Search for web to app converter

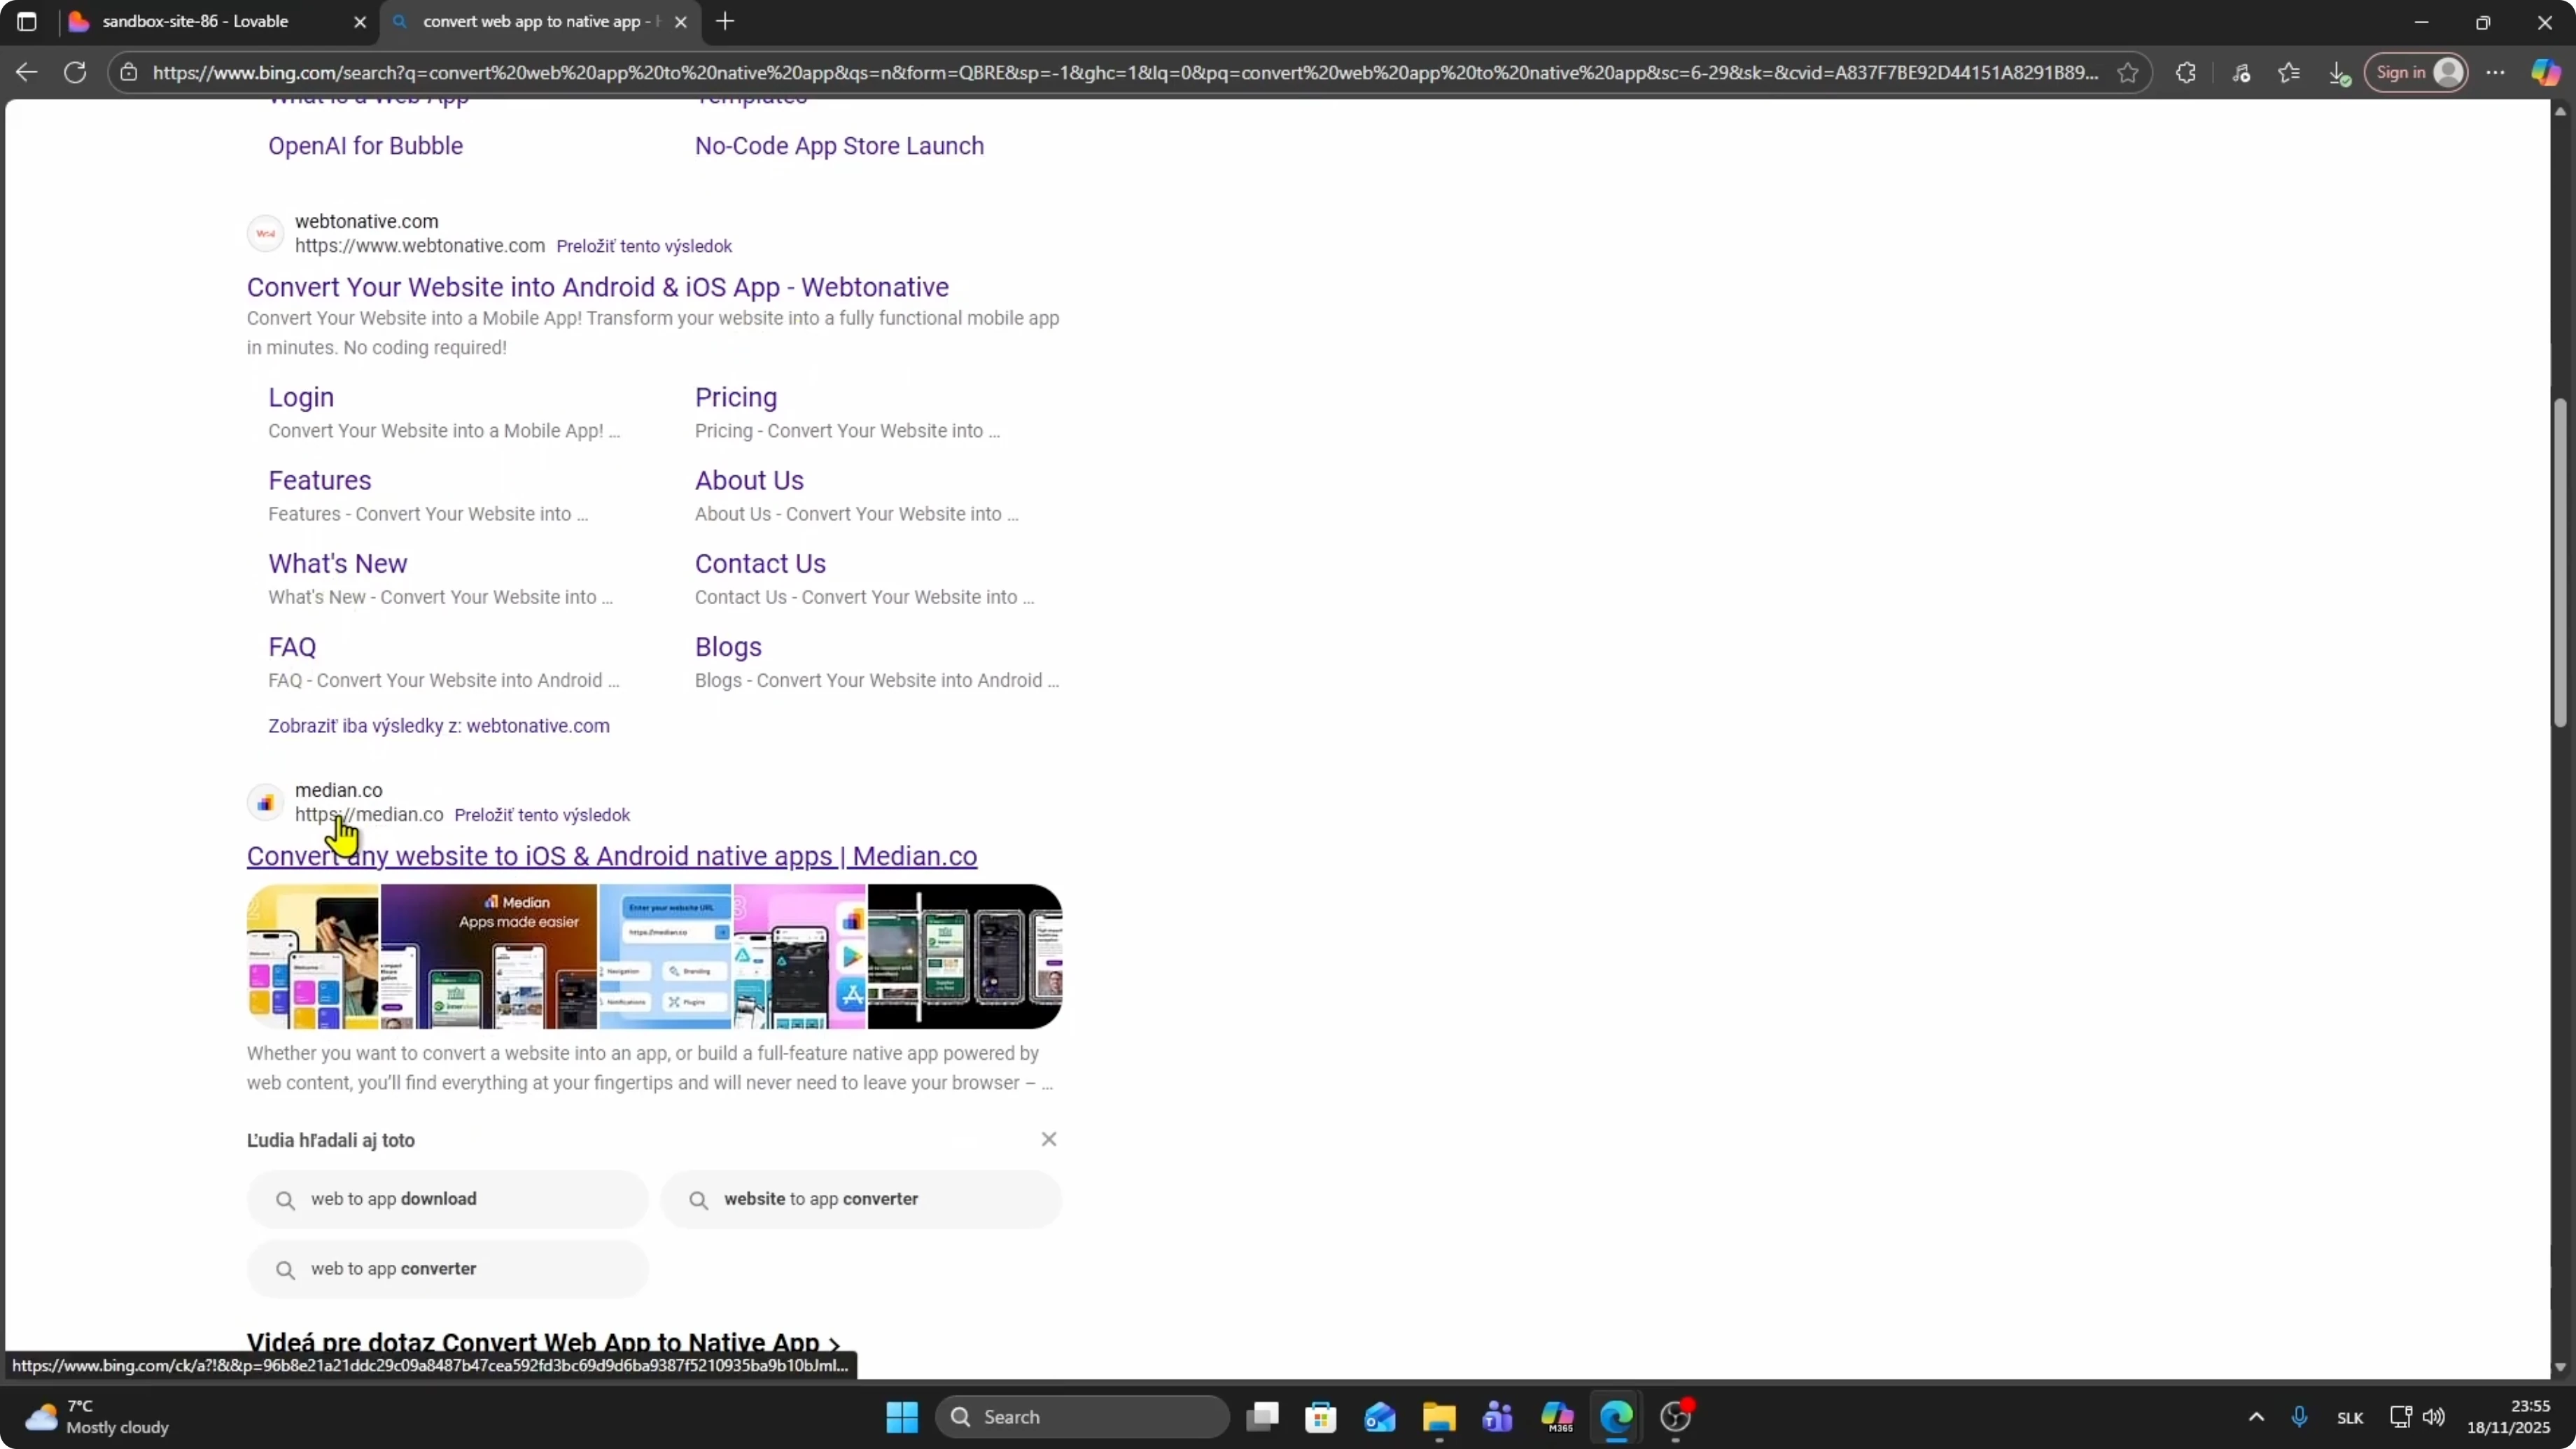[x=448, y=1269]
